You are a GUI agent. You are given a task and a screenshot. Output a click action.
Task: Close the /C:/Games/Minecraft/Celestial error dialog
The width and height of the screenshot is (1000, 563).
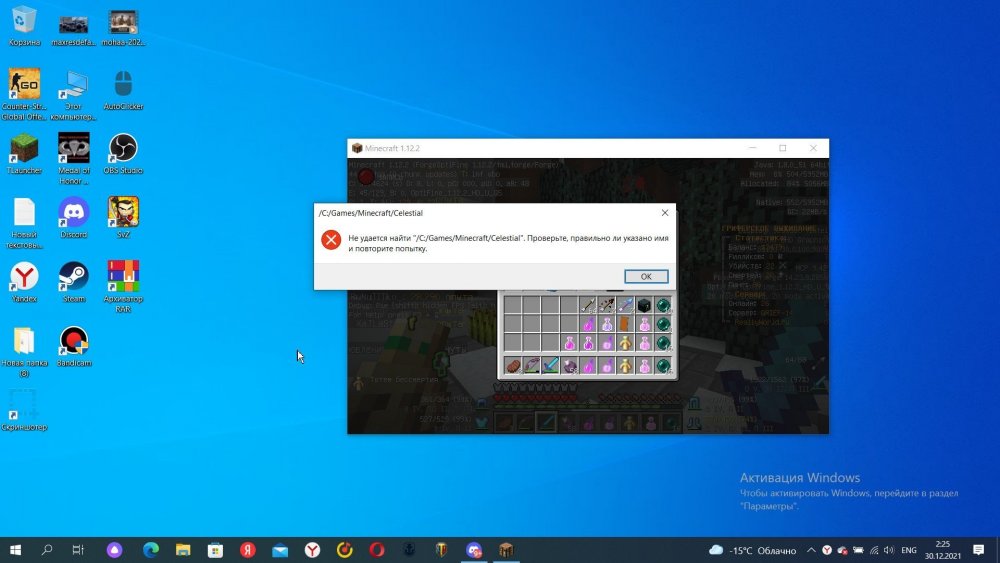(665, 212)
